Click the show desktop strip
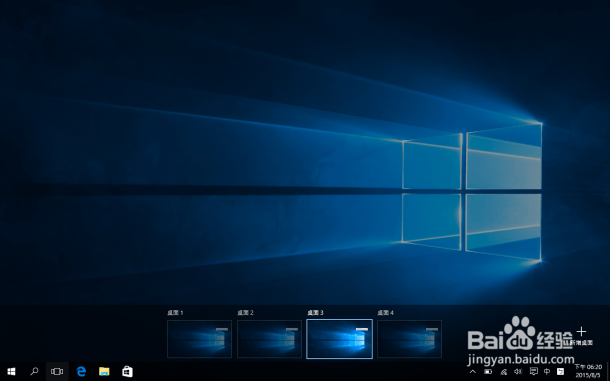 coord(608,372)
